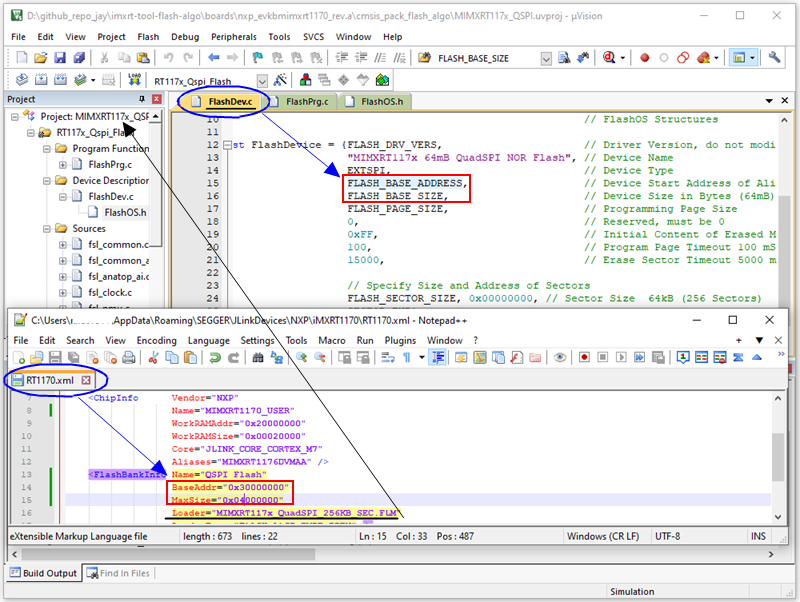Close the RT1170.xml tab in Notepad++
800x602 pixels.
pyautogui.click(x=85, y=381)
